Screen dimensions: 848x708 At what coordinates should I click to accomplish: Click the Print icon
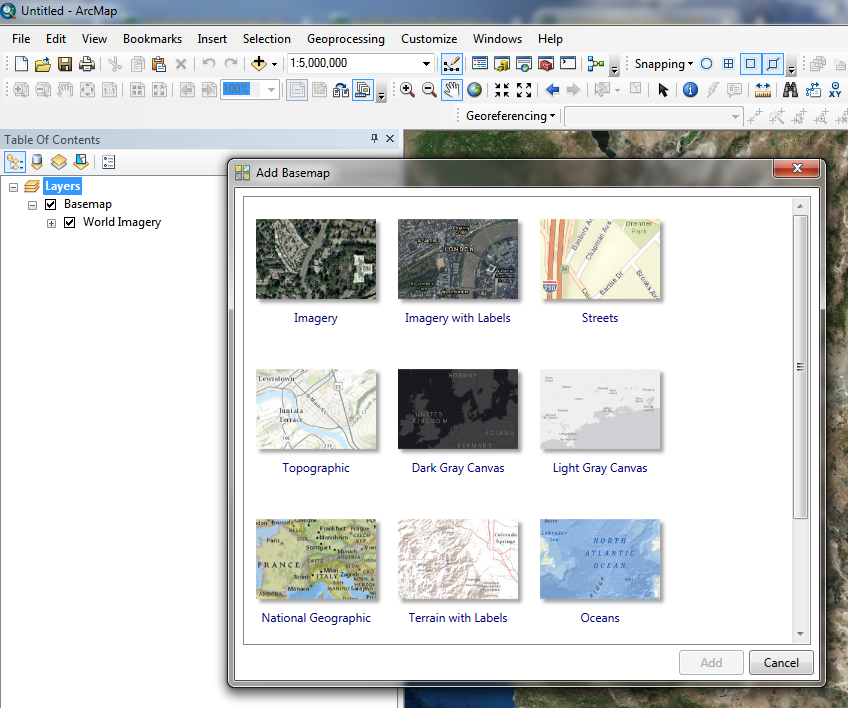[x=87, y=64]
